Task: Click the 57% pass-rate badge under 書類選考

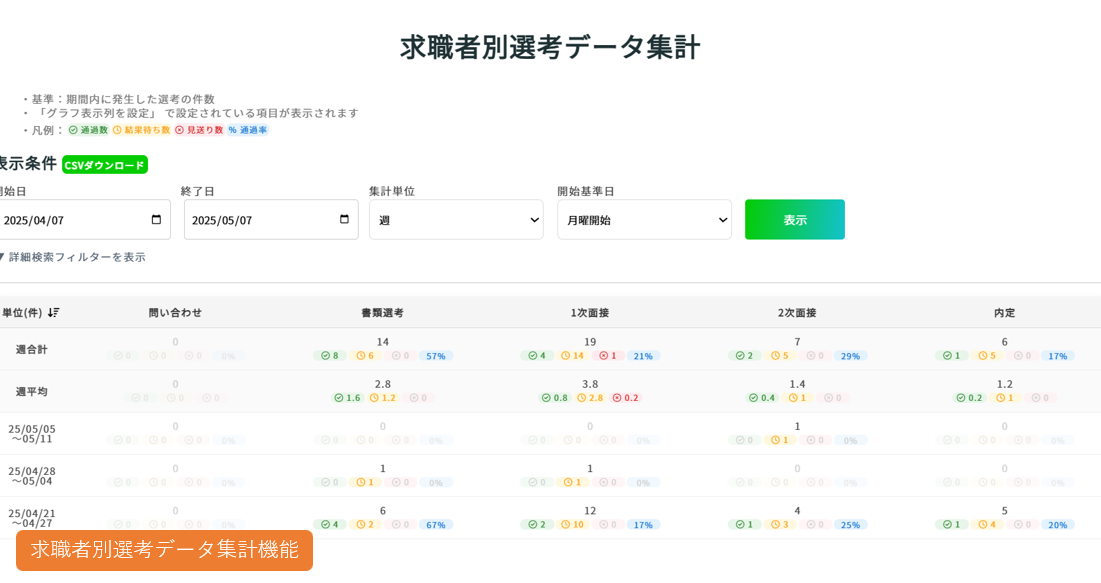Action: click(x=435, y=356)
